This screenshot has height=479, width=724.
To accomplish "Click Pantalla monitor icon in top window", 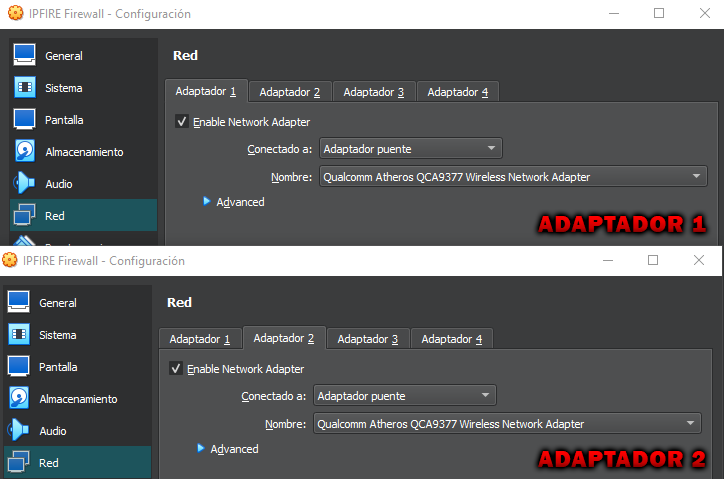I will click(24, 119).
